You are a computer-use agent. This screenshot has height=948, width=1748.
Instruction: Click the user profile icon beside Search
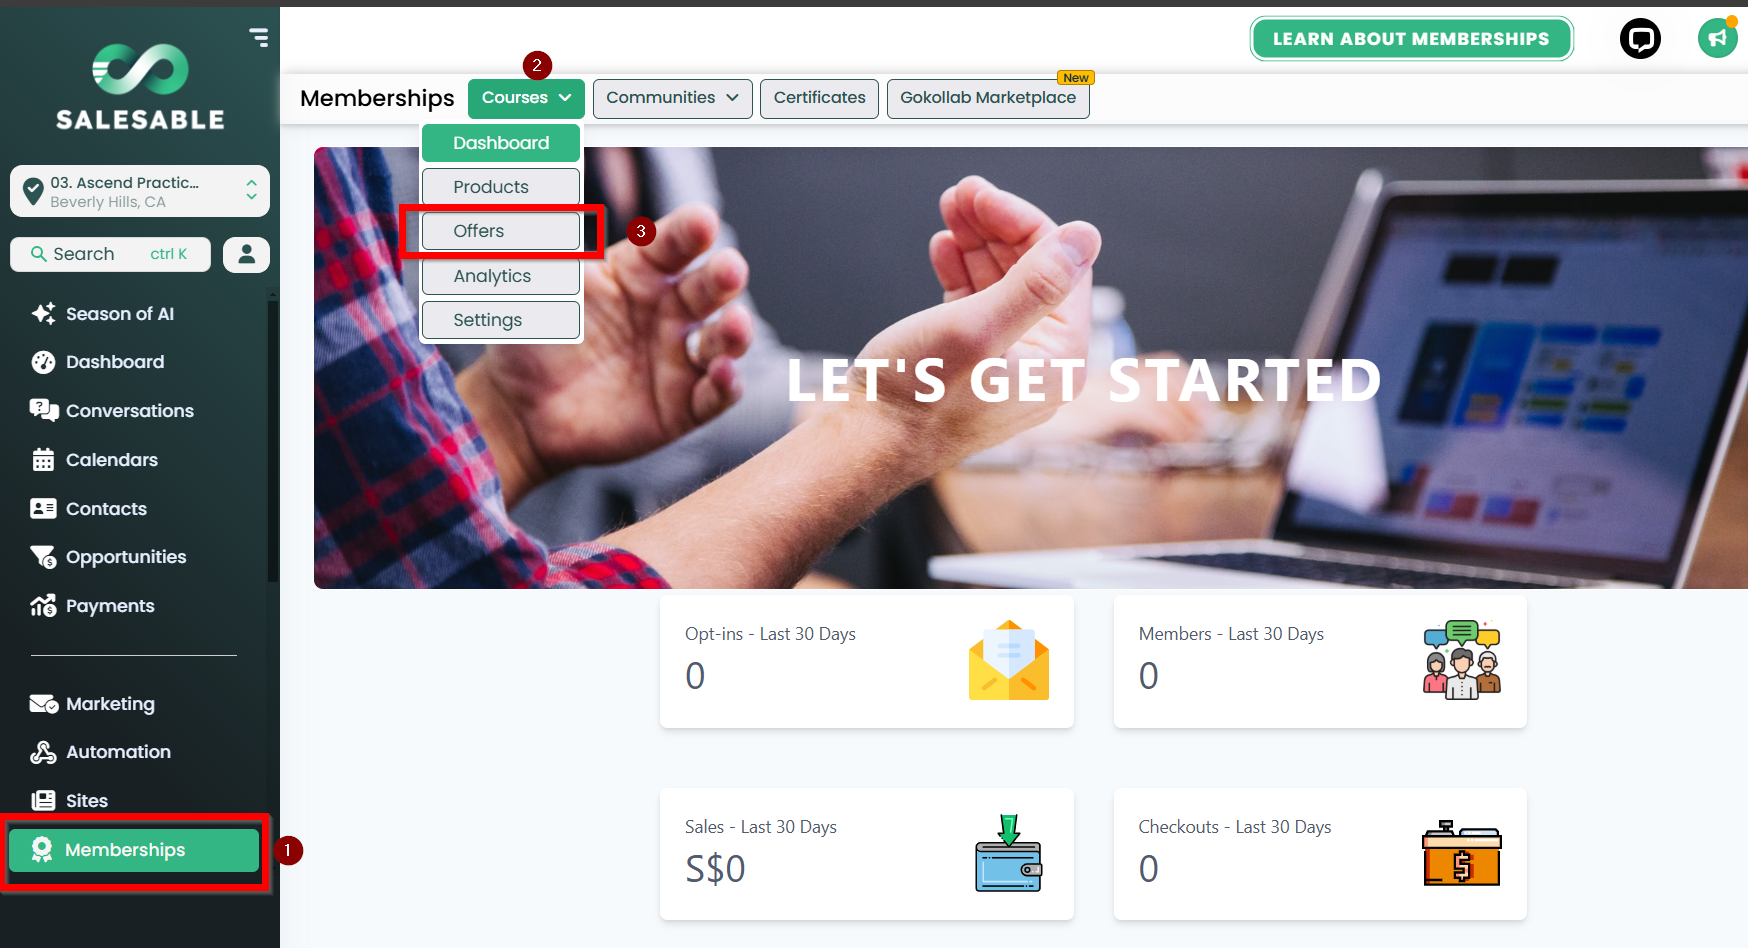[246, 254]
